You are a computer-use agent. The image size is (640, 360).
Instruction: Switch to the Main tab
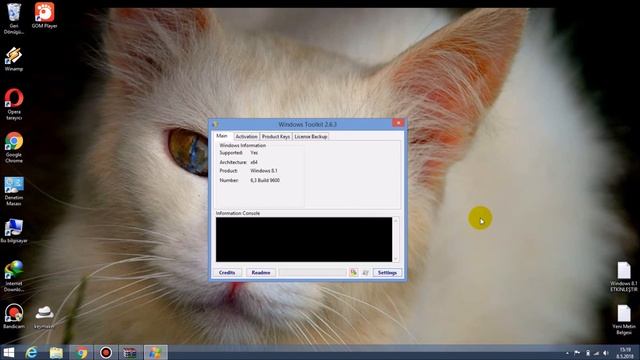point(222,136)
